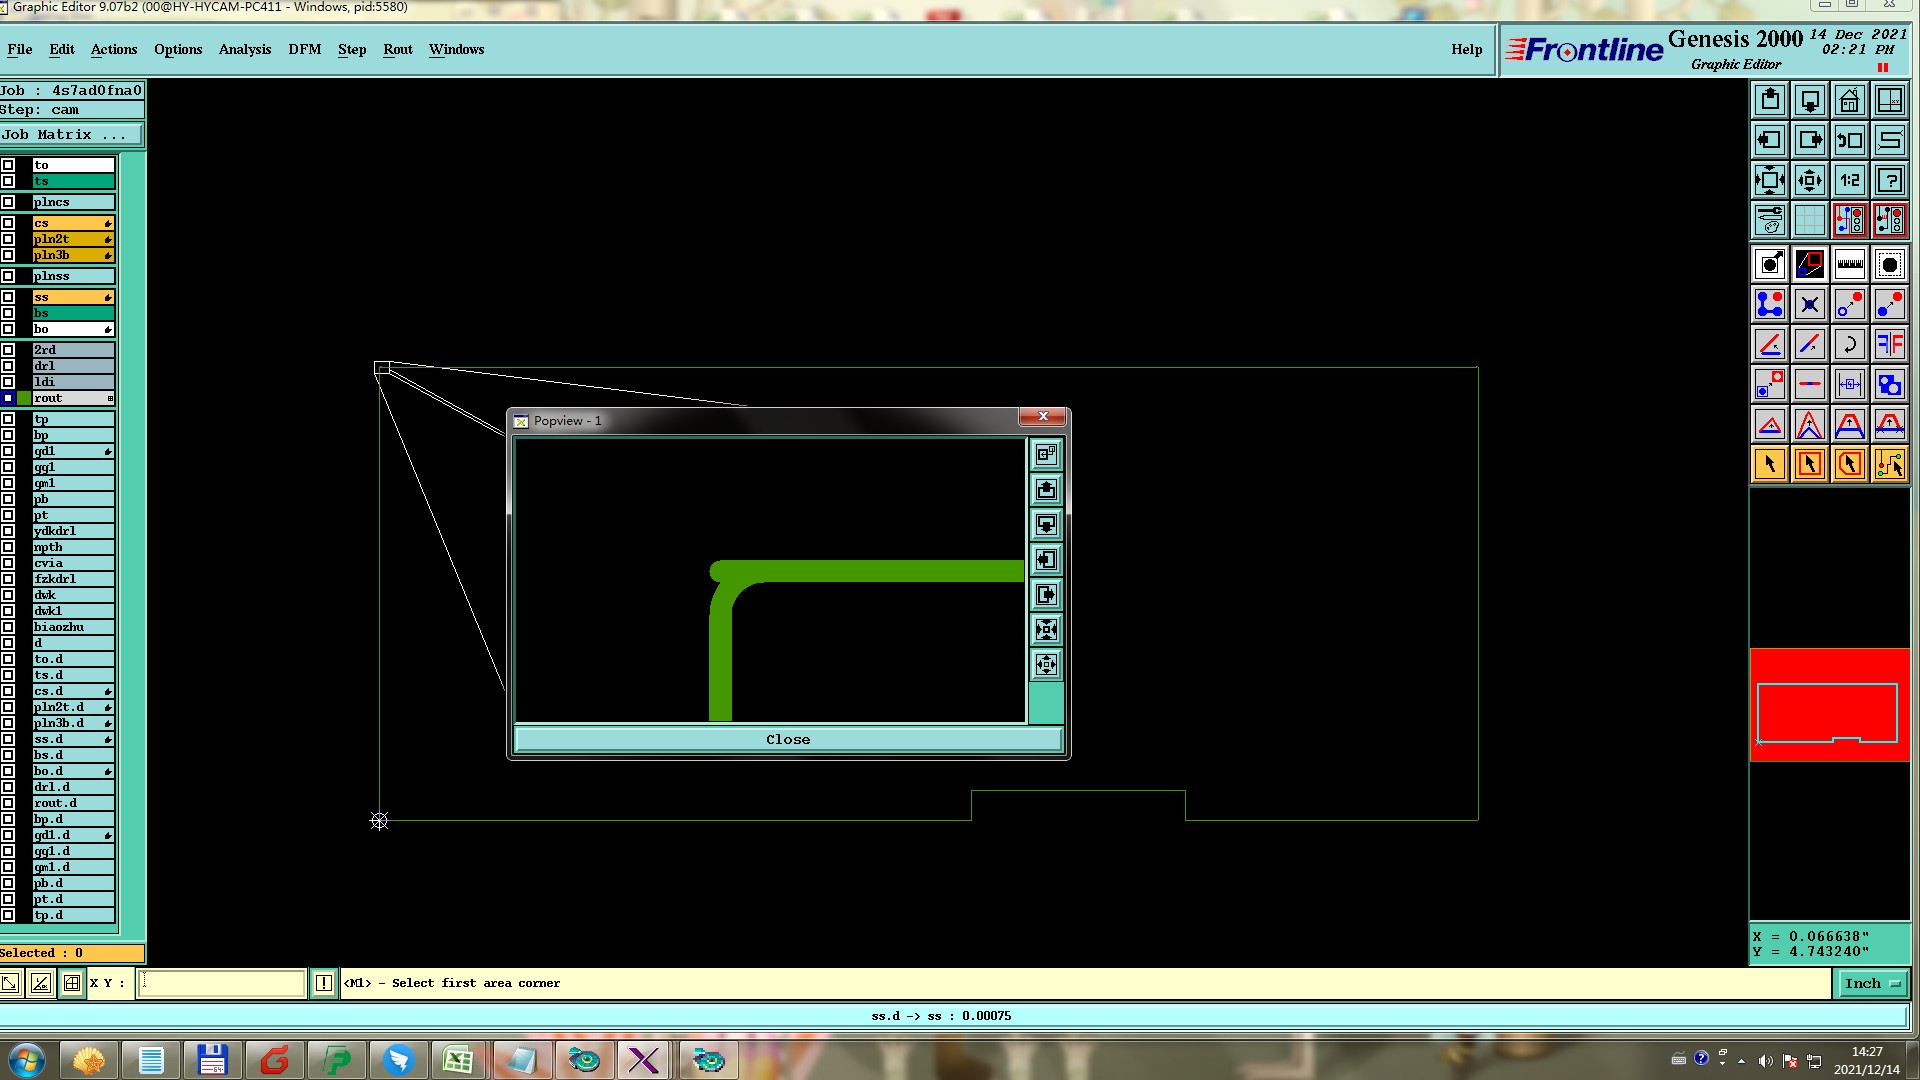Click the Windows Start button
The width and height of the screenshot is (1920, 1080).
point(27,1060)
